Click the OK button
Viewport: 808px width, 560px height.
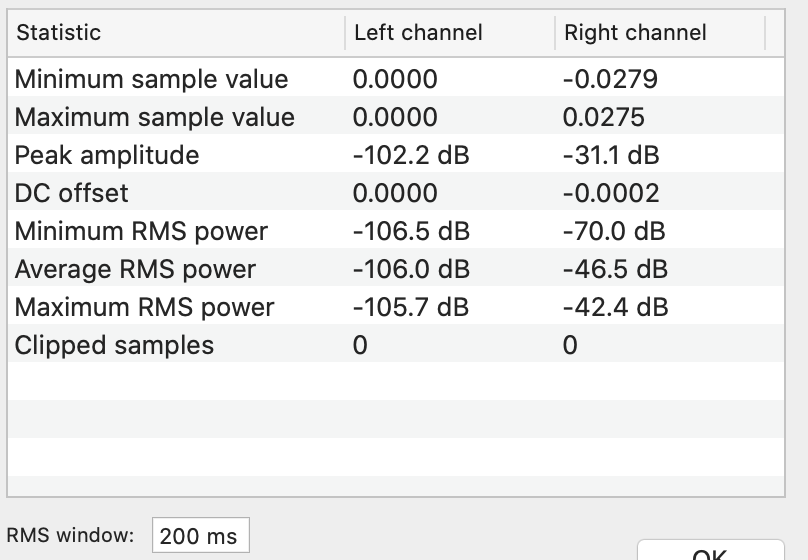click(x=711, y=551)
